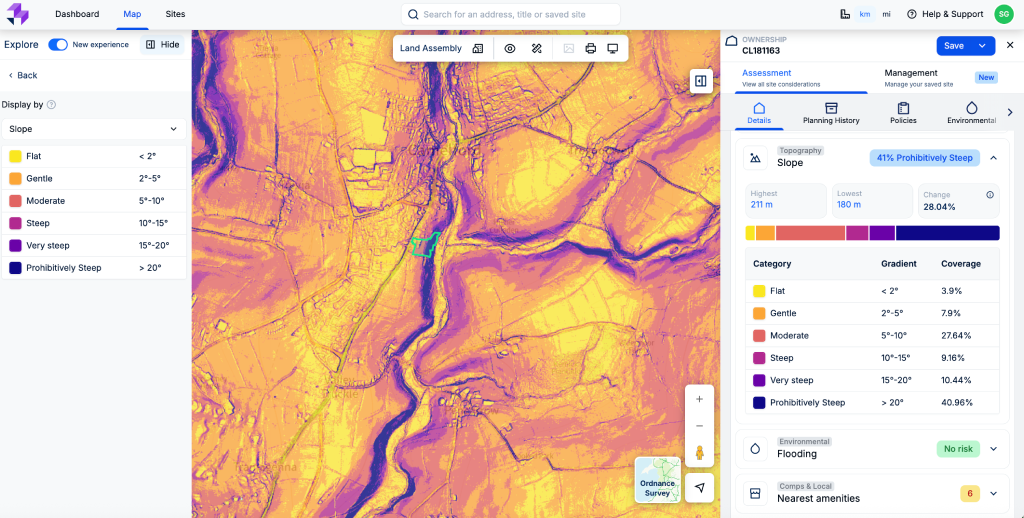Image resolution: width=1024 pixels, height=518 pixels.
Task: Click the locate-me arrow icon
Action: [x=699, y=487]
